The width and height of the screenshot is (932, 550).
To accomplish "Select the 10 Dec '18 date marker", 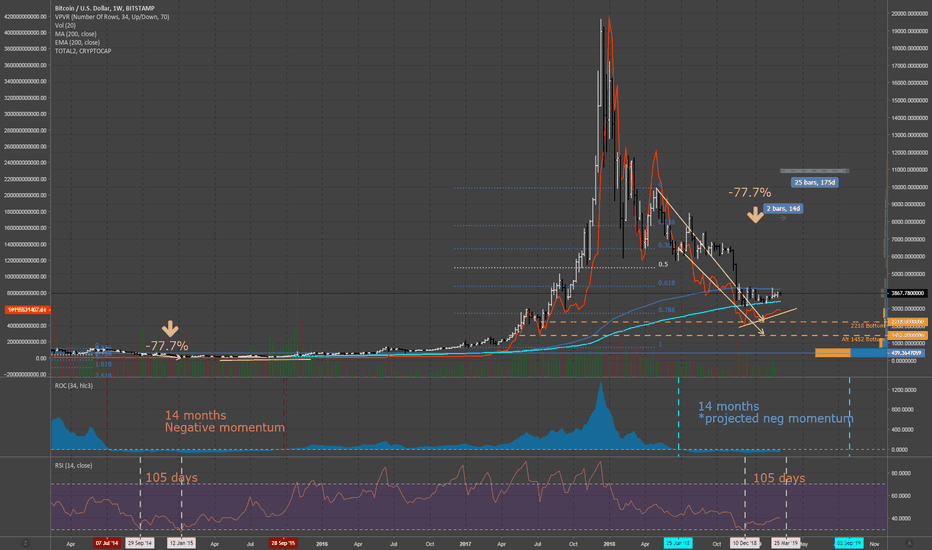I will 745,543.
